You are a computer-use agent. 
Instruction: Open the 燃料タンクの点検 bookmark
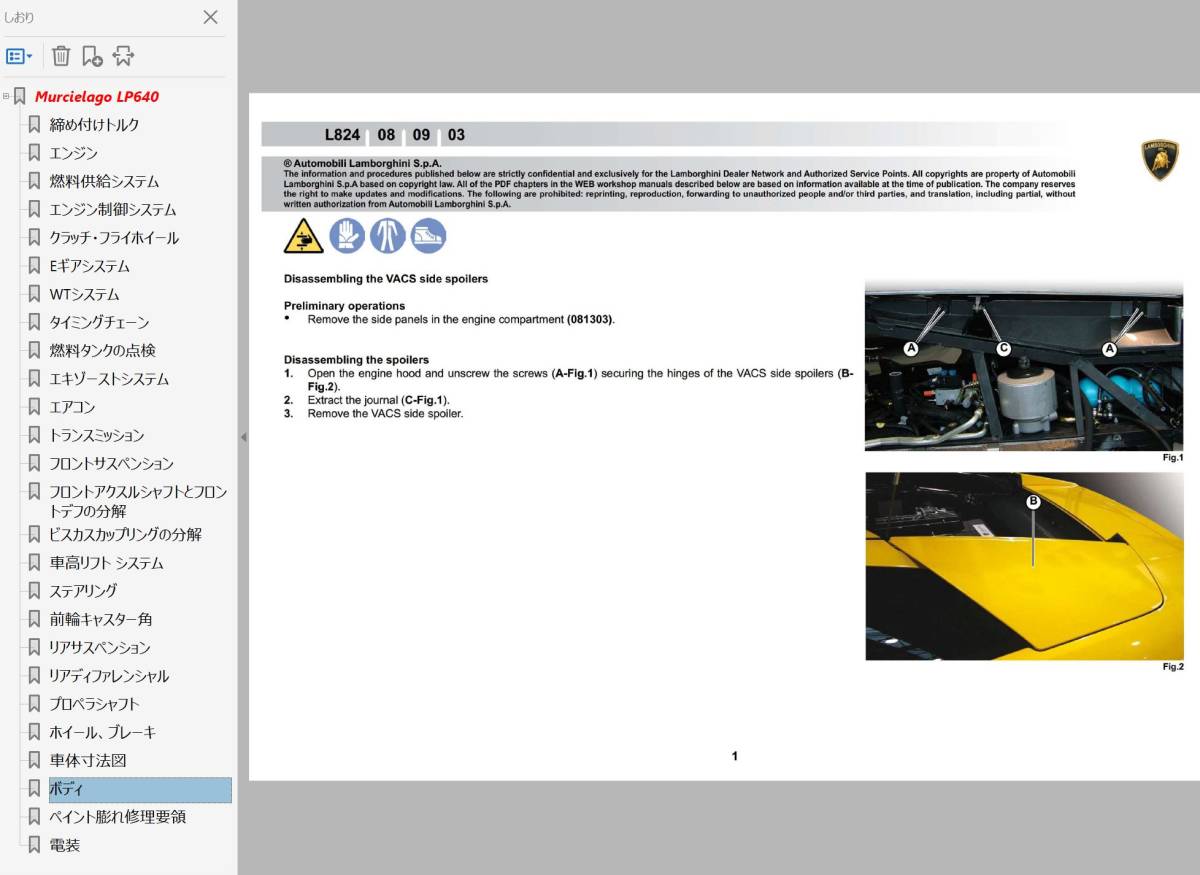[x=102, y=350]
